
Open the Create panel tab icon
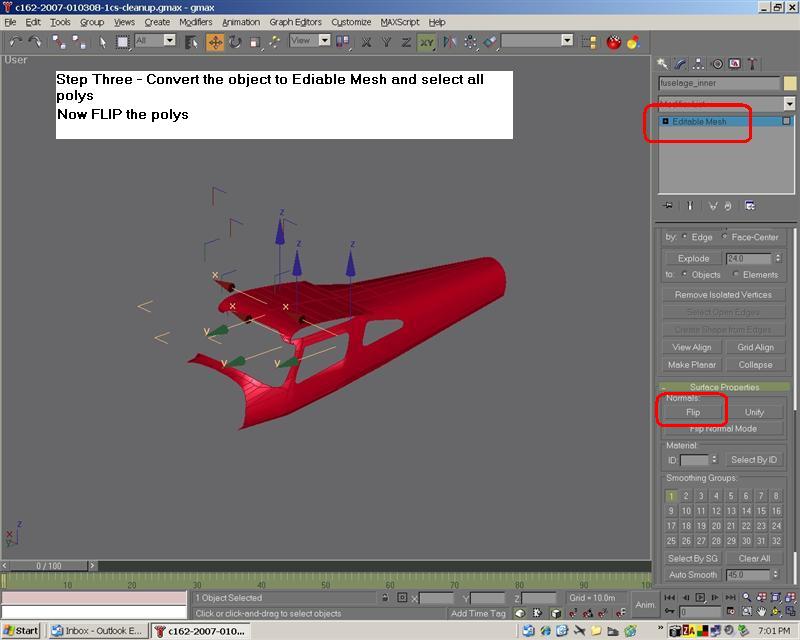(662, 64)
